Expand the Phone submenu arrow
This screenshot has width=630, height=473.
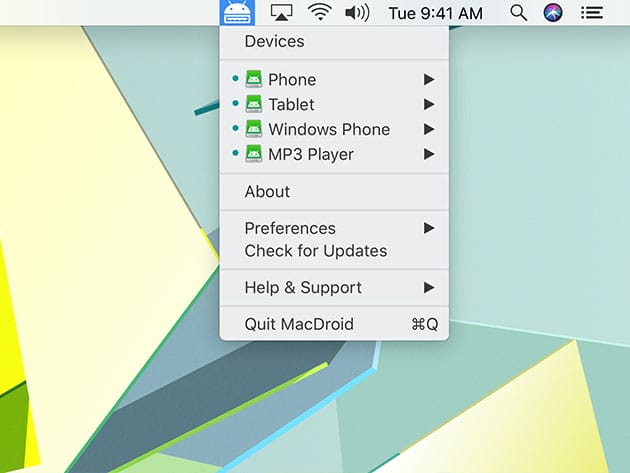pyautogui.click(x=429, y=79)
